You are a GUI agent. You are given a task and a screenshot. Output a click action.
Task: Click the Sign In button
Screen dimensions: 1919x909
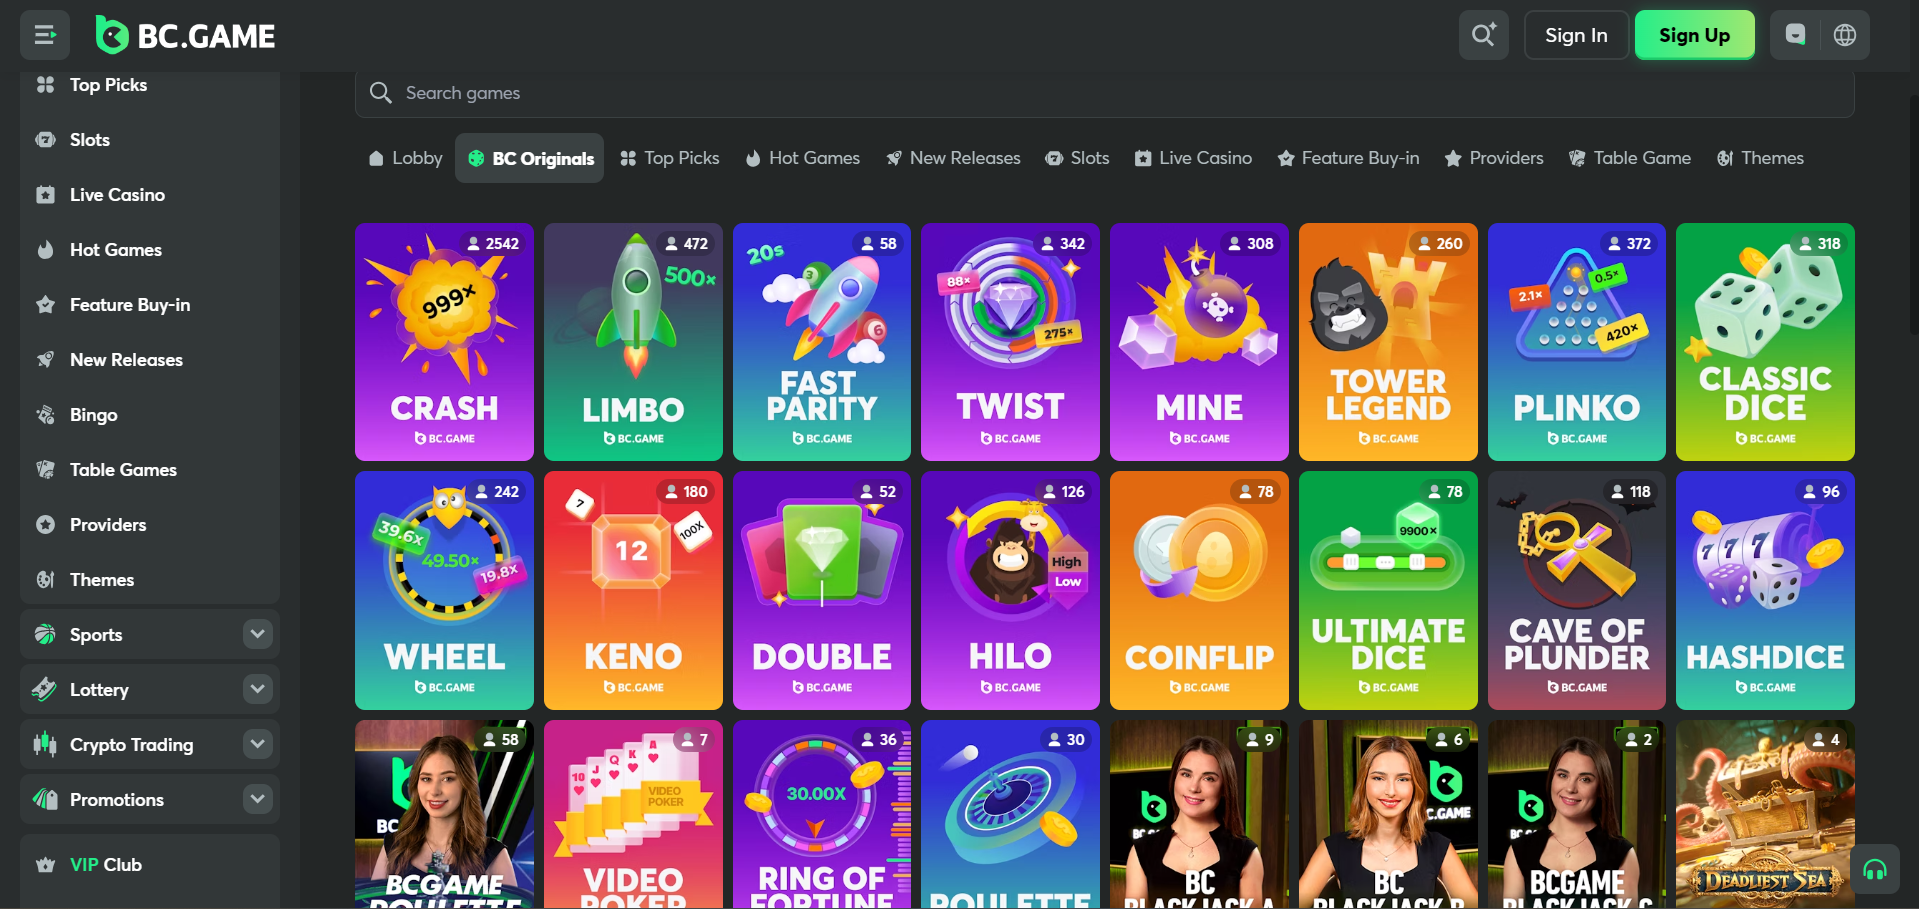coord(1576,35)
